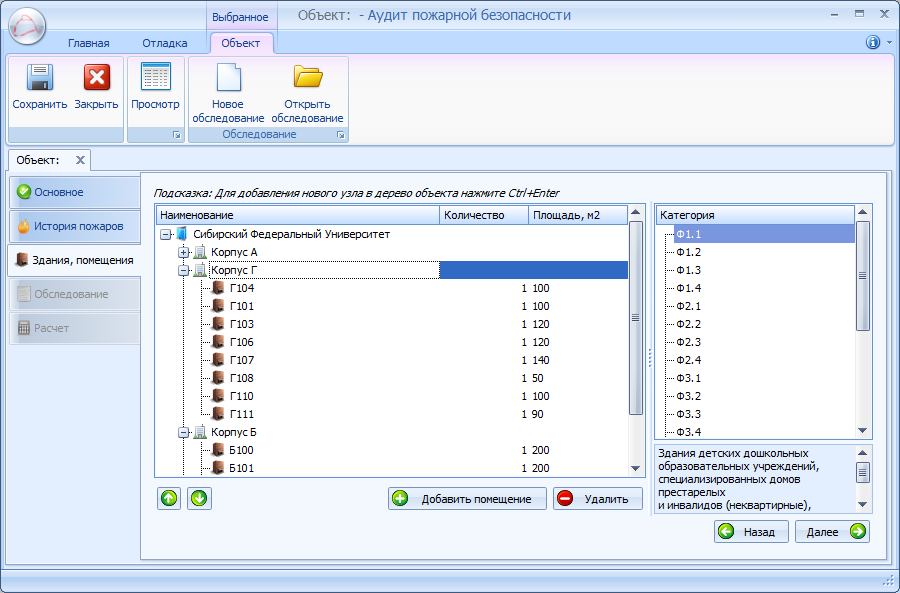Click the blue info help icon
This screenshot has width=900, height=593.
(873, 42)
